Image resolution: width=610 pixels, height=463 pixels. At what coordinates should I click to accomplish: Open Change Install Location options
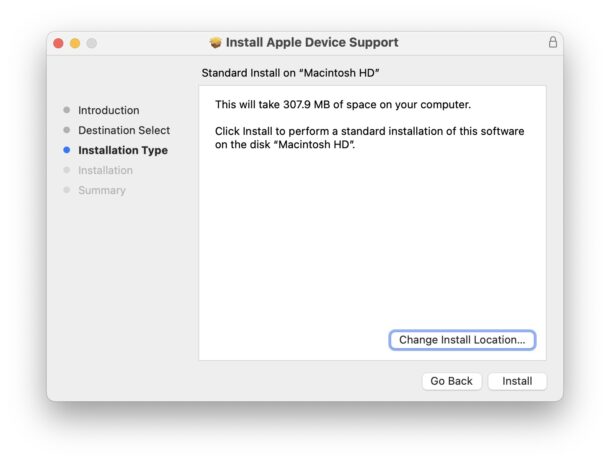tap(462, 340)
